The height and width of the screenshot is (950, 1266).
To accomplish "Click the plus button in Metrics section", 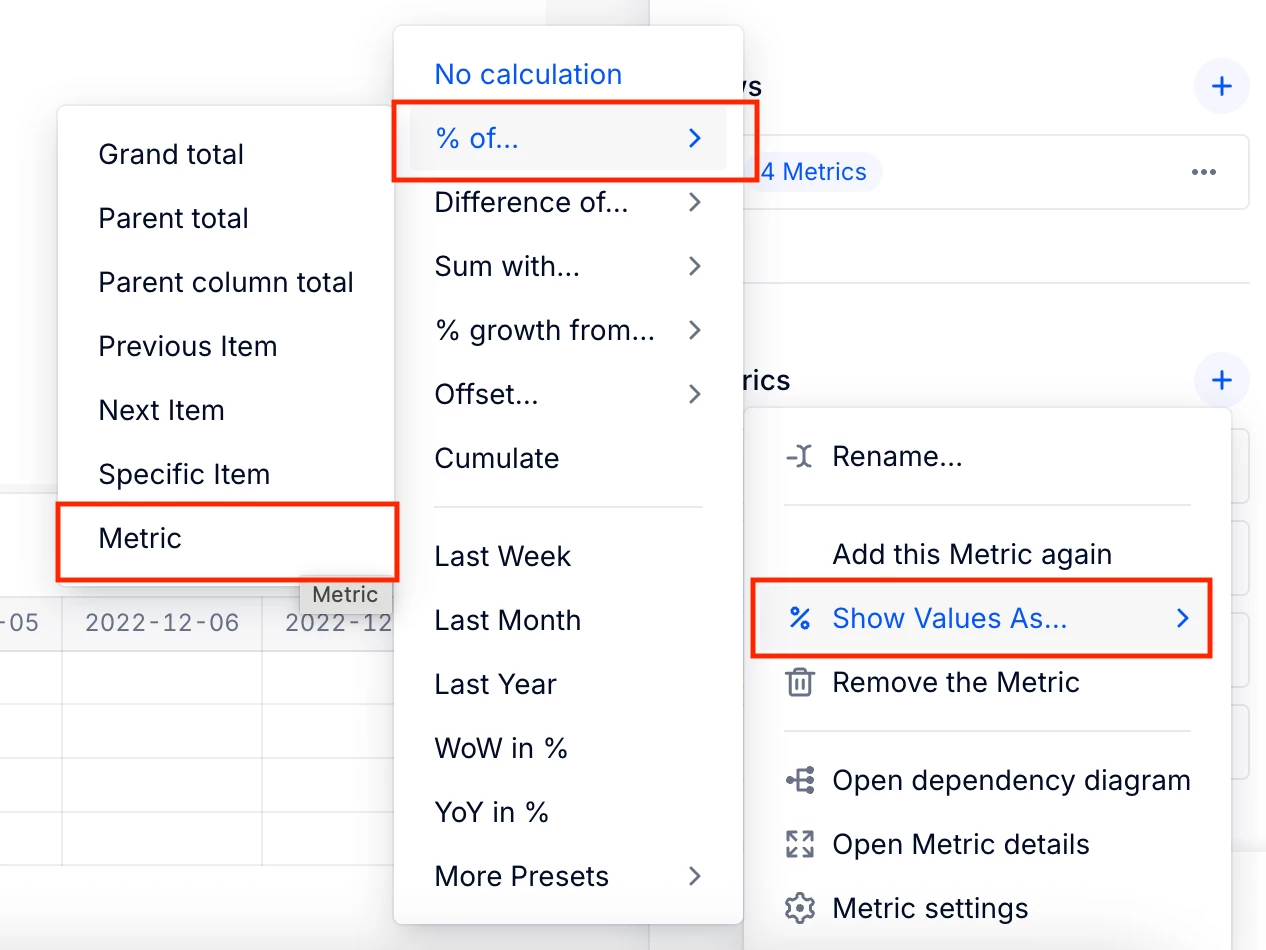I will [1221, 381].
